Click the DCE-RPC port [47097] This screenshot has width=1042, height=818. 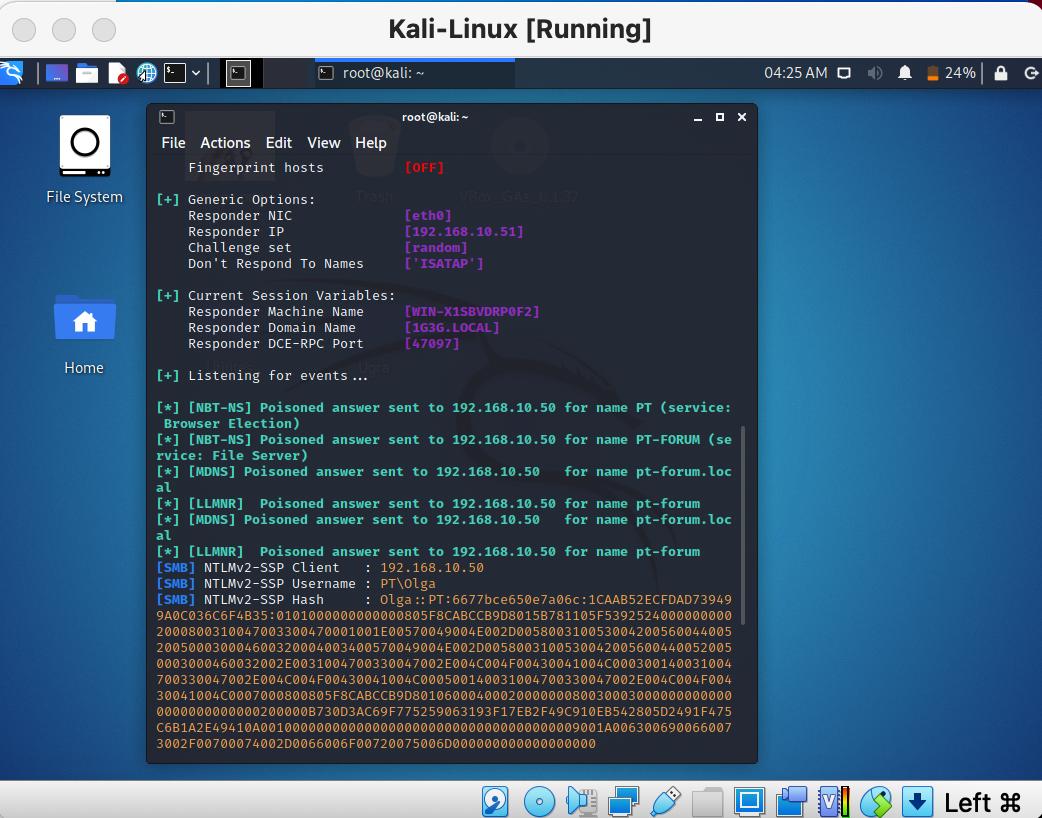pyautogui.click(x=432, y=344)
